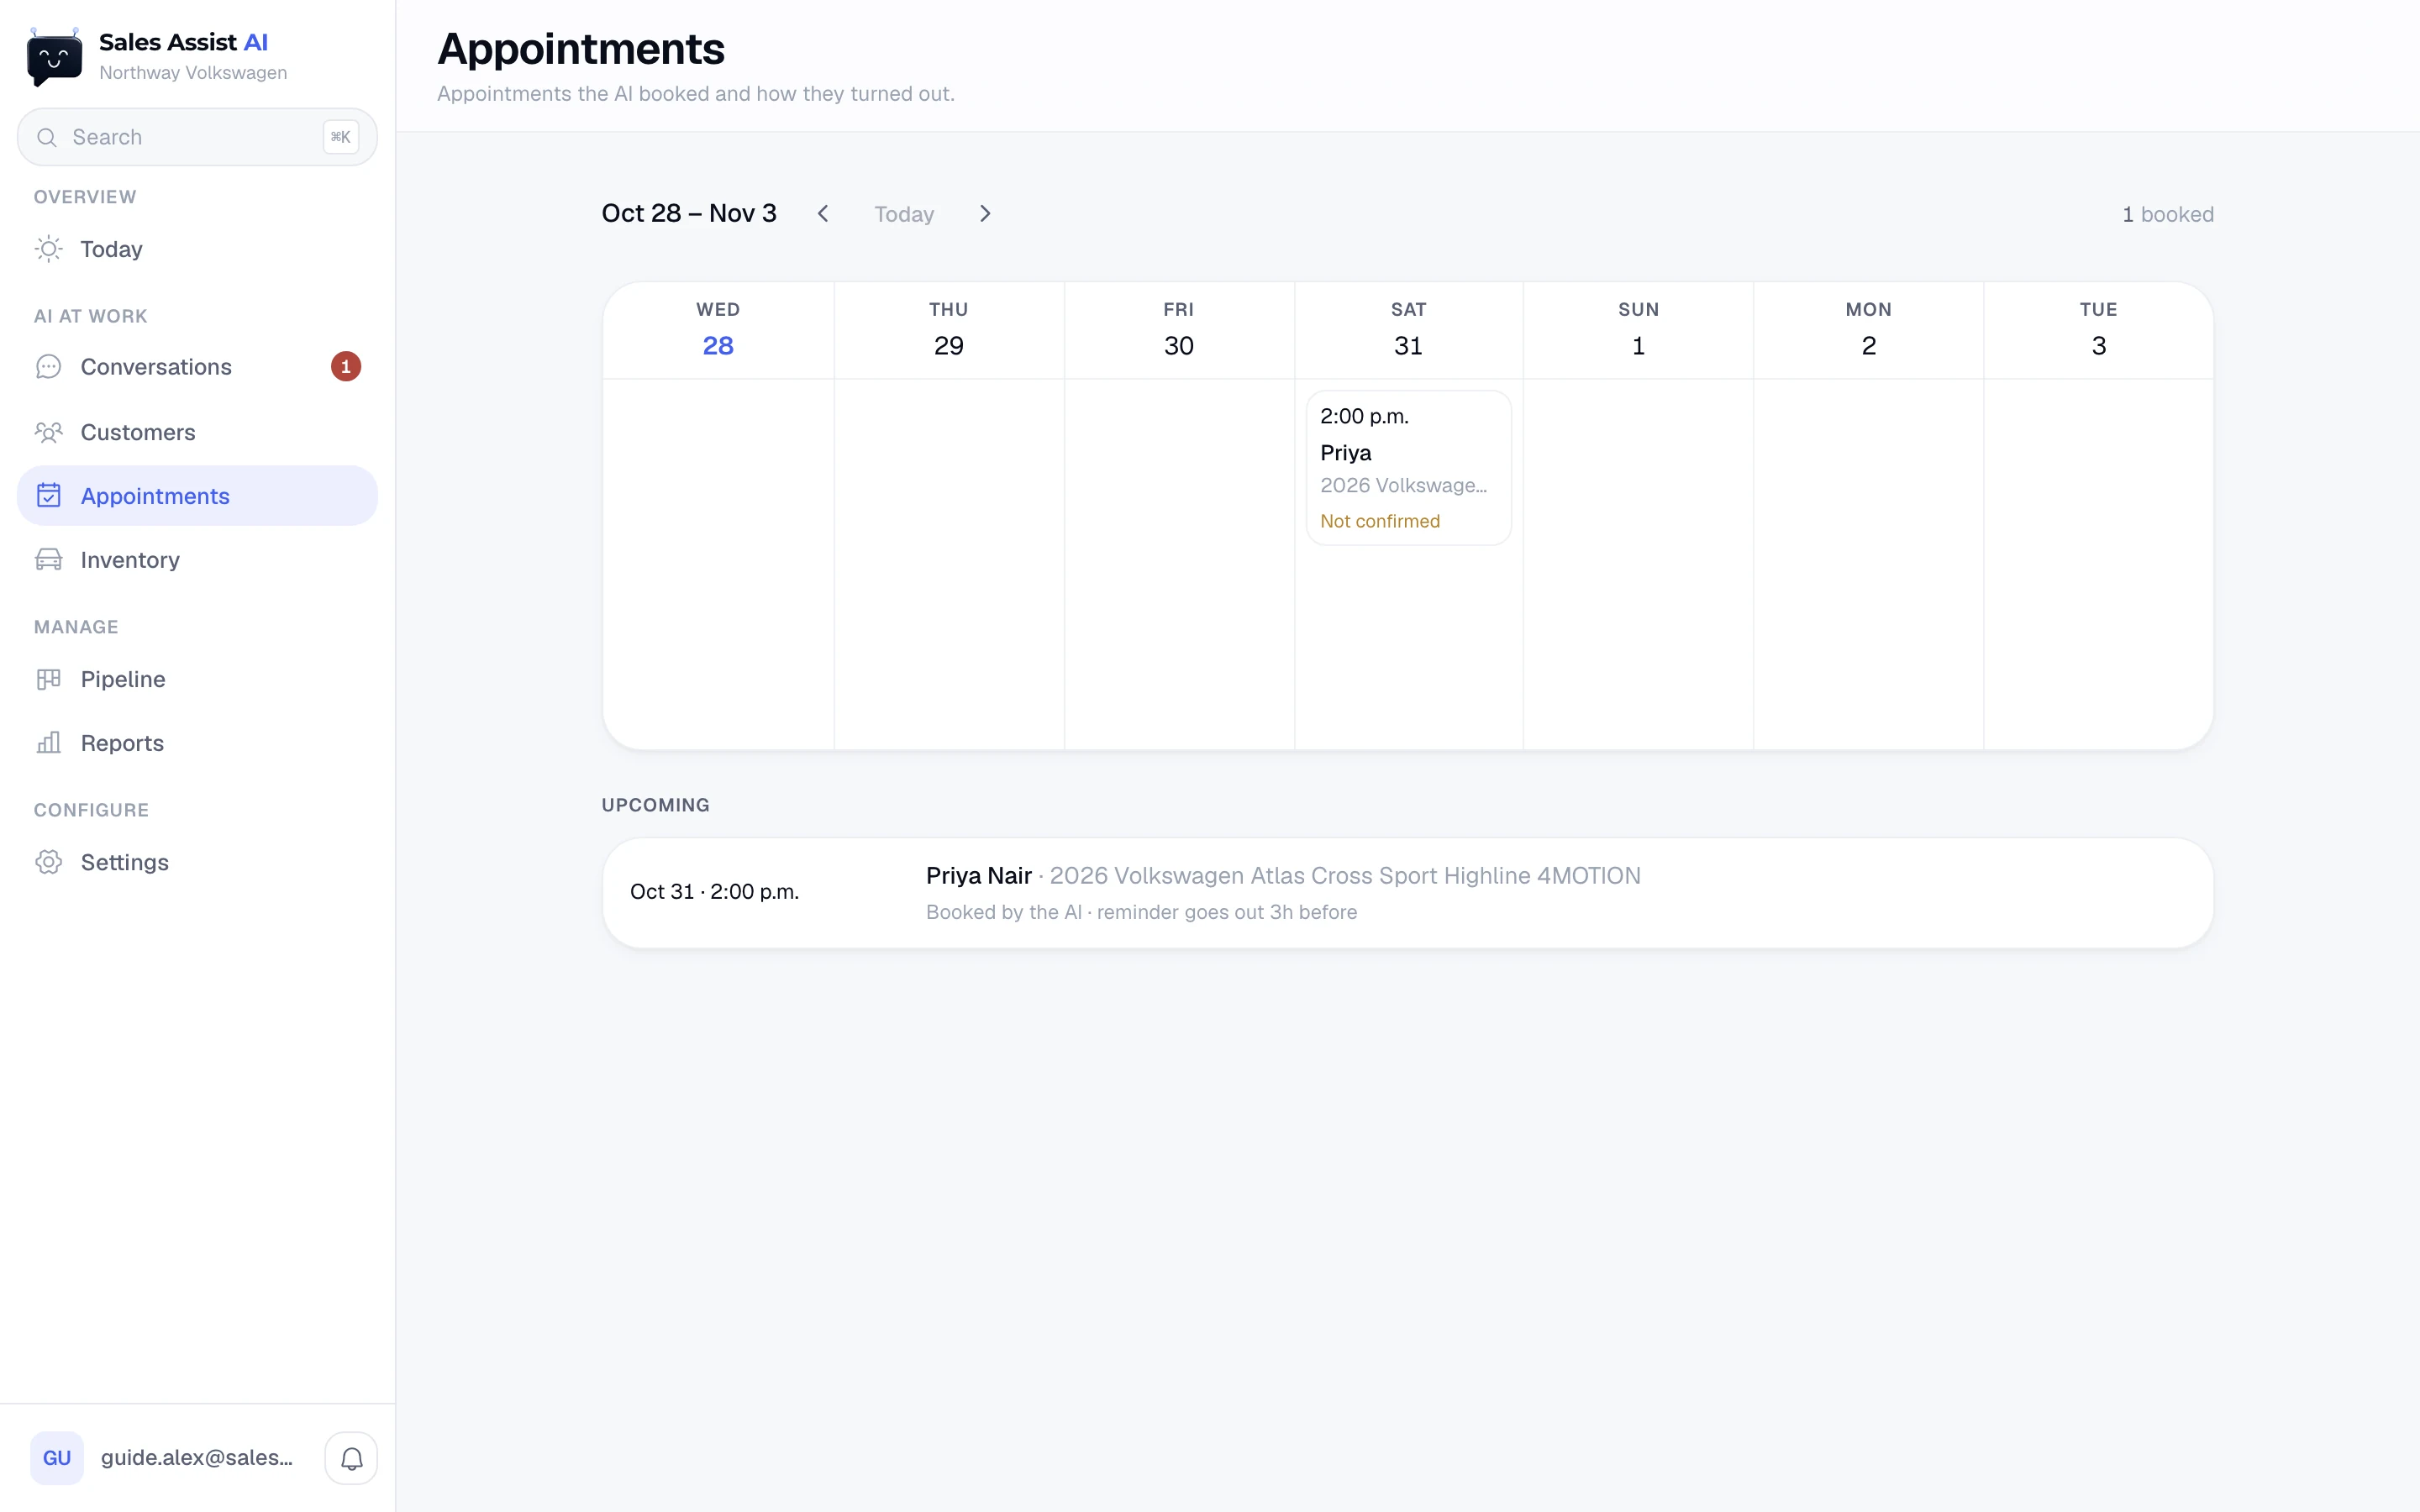This screenshot has width=2420, height=1512.
Task: Open Priya Nair's upcoming appointment row
Action: click(1408, 893)
